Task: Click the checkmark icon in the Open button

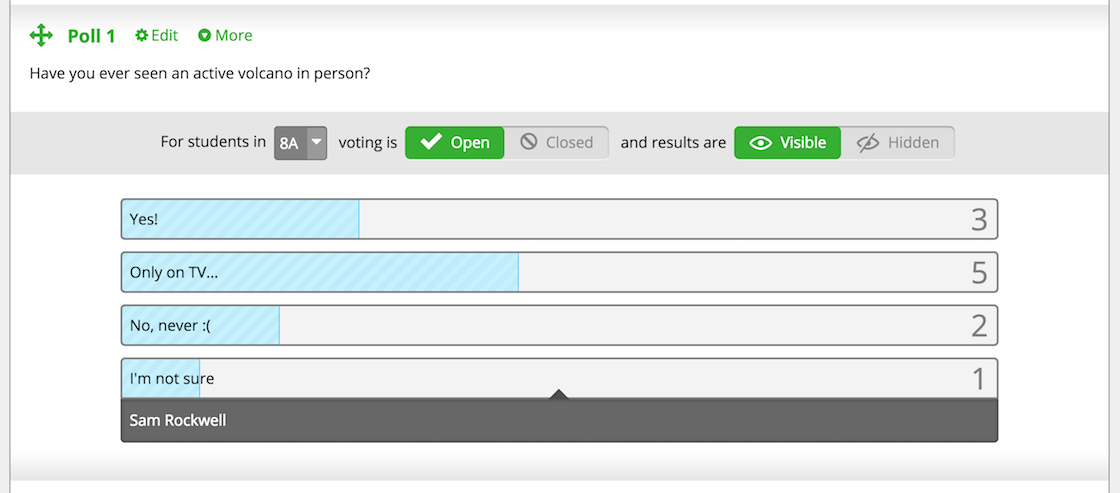Action: (431, 142)
